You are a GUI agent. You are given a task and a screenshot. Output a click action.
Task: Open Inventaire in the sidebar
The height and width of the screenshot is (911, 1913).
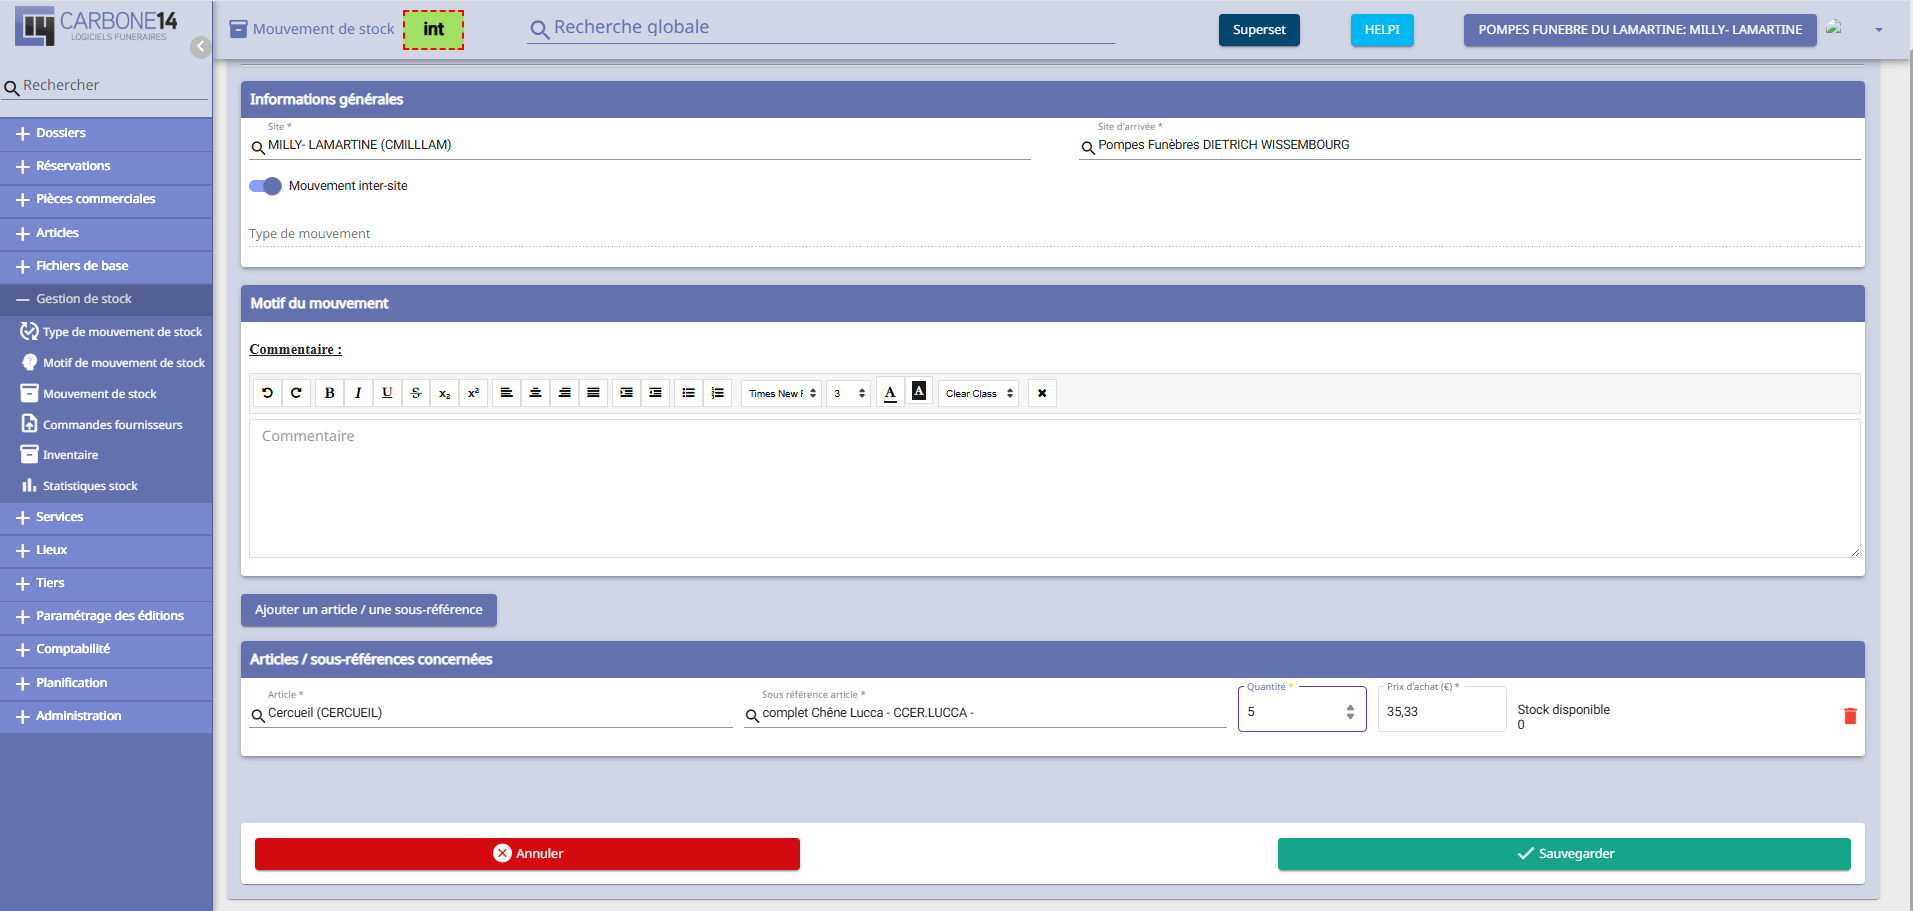(70, 455)
